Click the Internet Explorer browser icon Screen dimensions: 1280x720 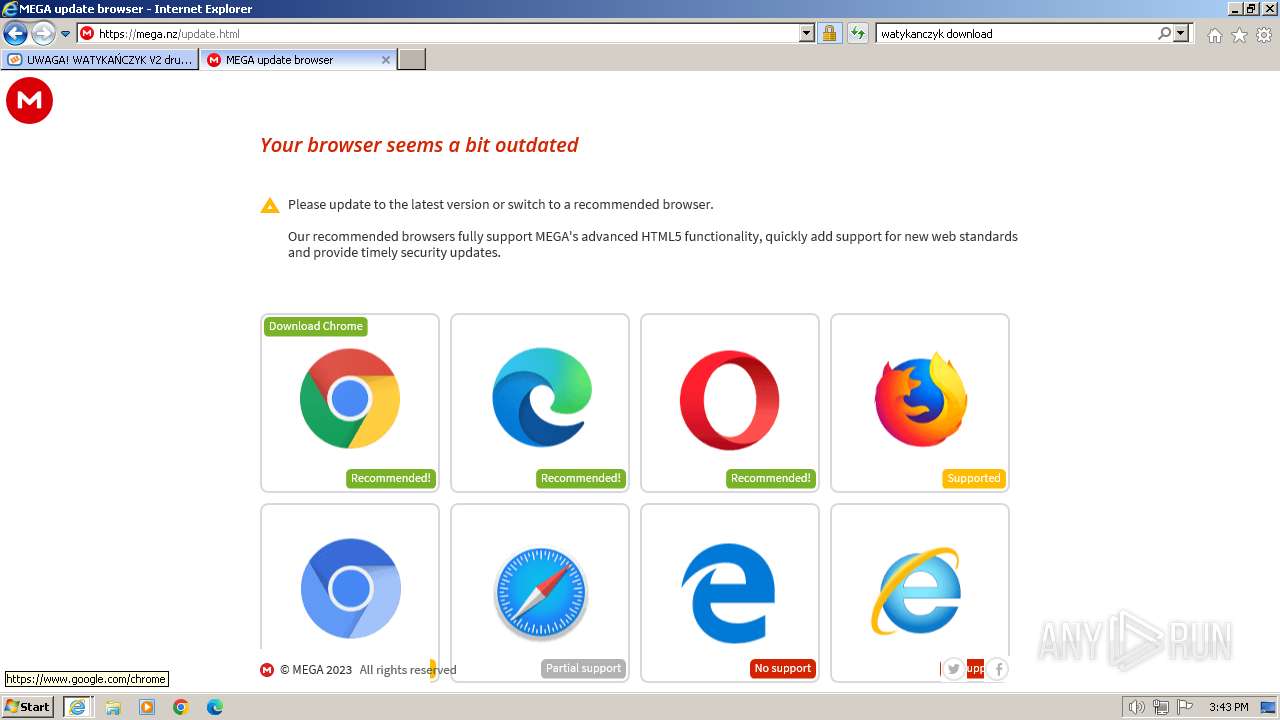pyautogui.click(x=916, y=590)
